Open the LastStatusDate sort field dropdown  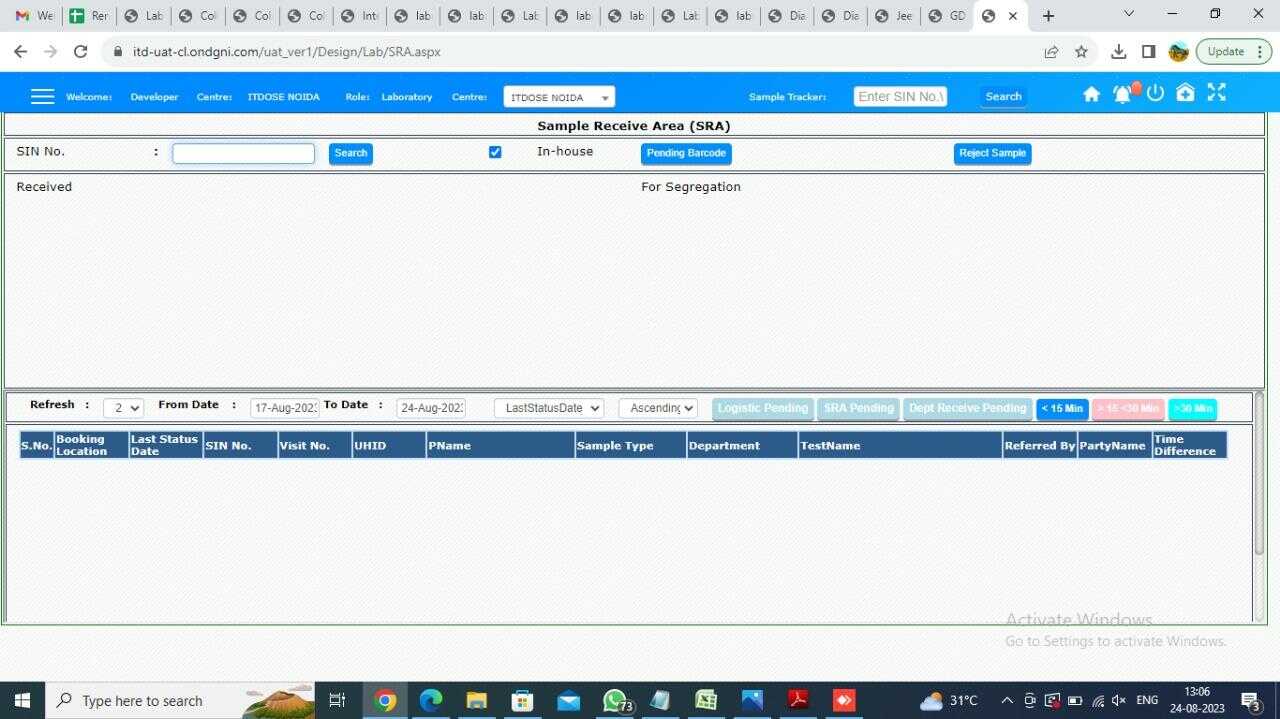(x=548, y=407)
